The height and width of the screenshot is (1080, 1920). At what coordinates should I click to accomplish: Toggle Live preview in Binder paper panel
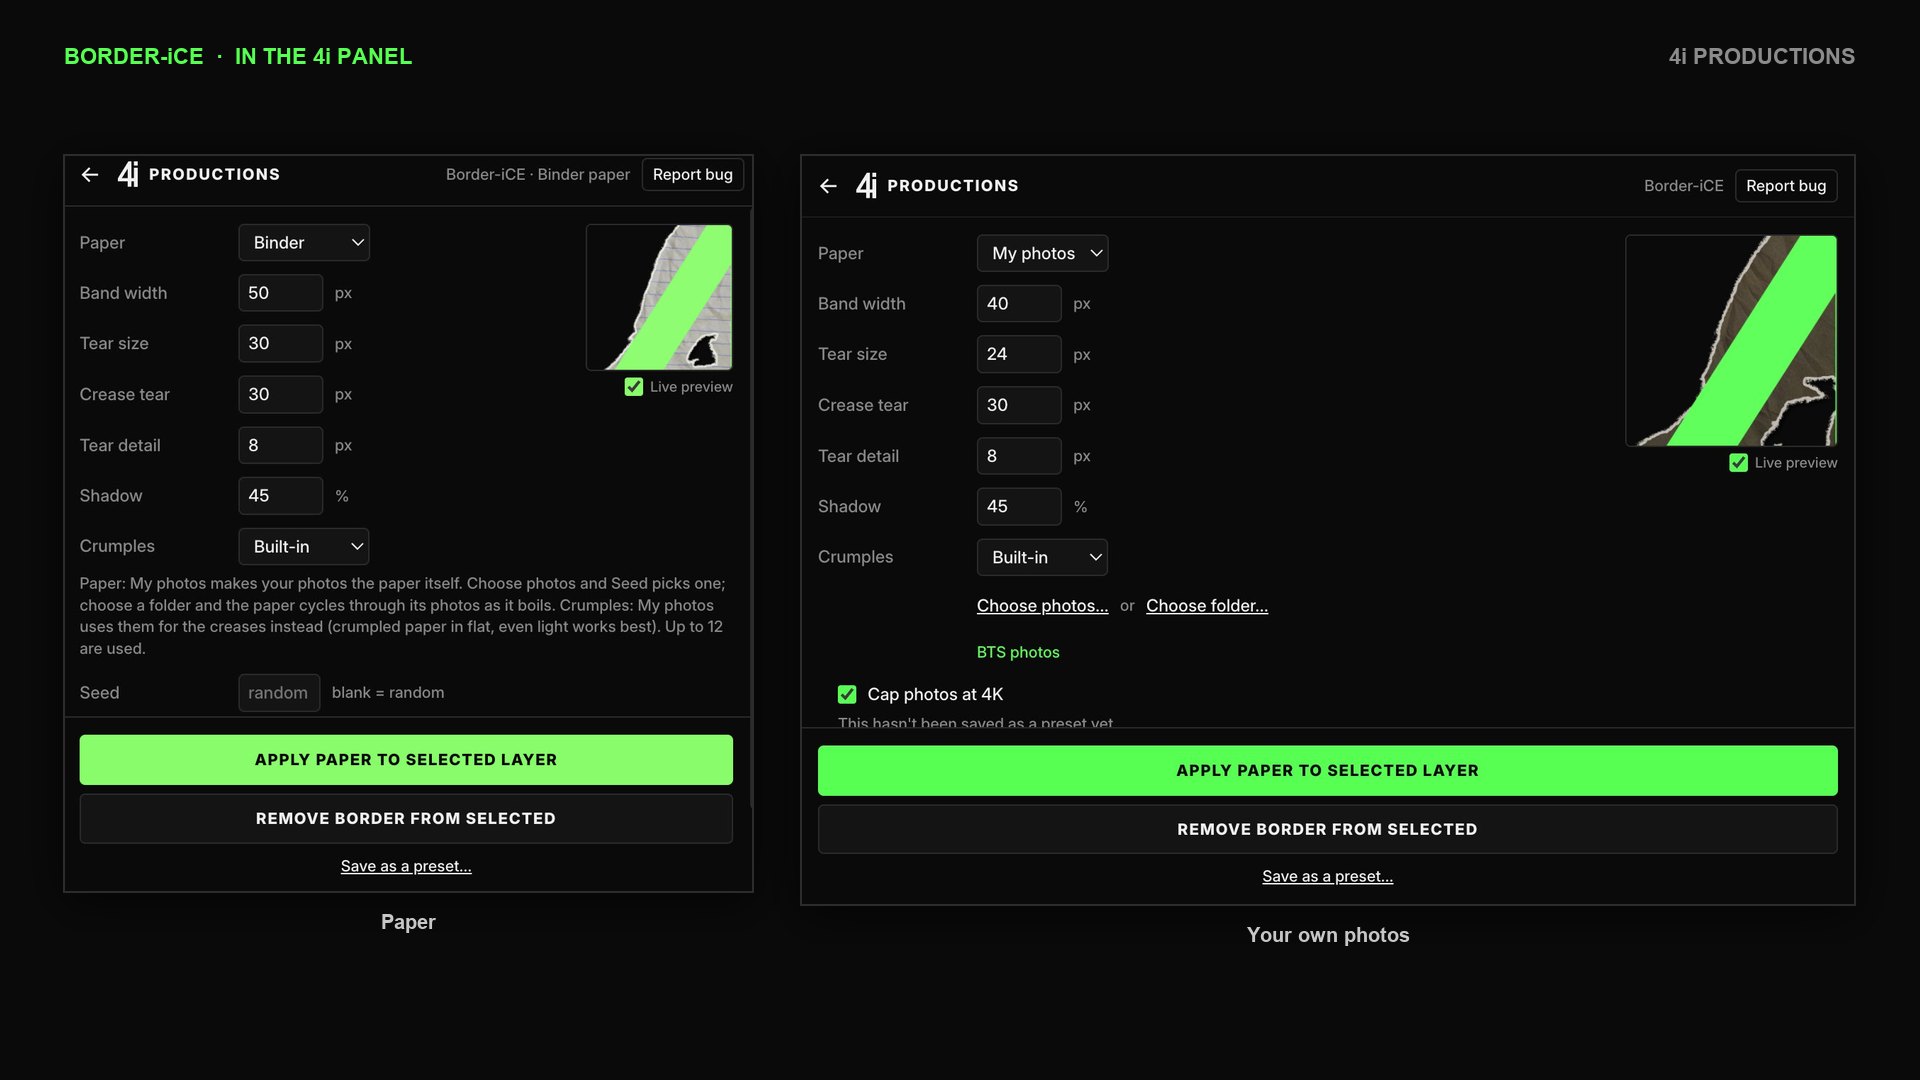[x=634, y=387]
